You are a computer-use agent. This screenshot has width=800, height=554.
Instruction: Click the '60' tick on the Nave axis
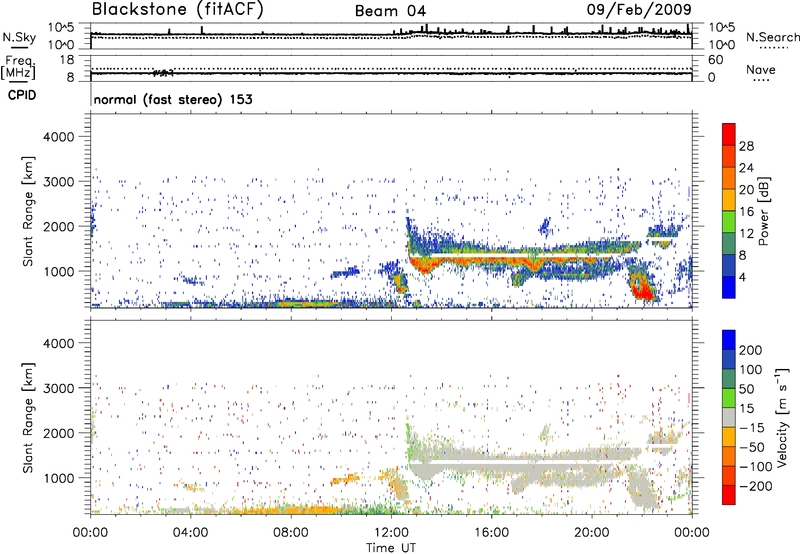[x=715, y=60]
